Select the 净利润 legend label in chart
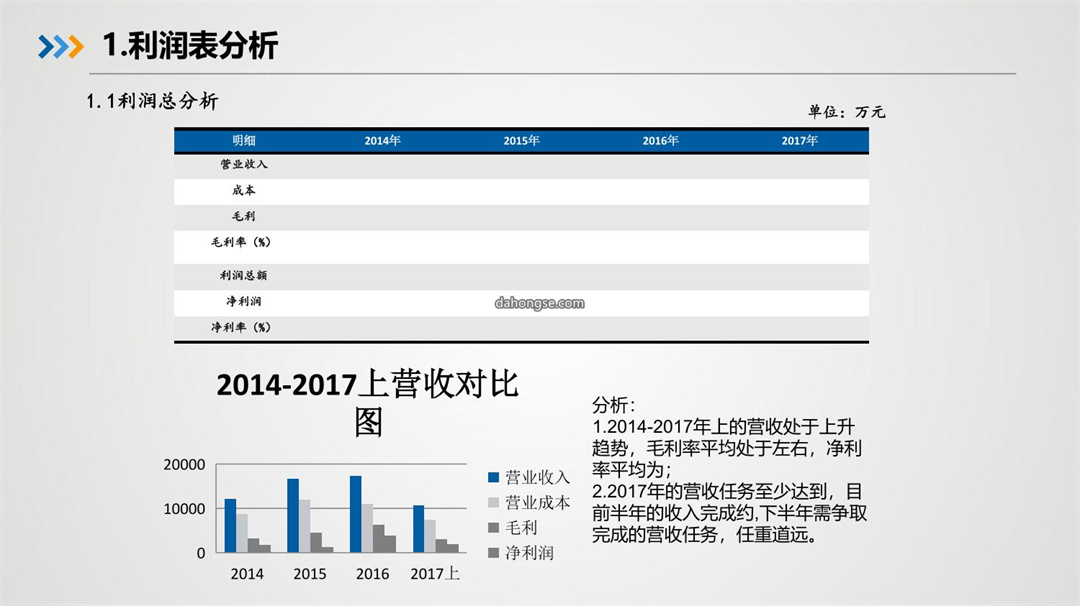1080x606 pixels. (530, 552)
